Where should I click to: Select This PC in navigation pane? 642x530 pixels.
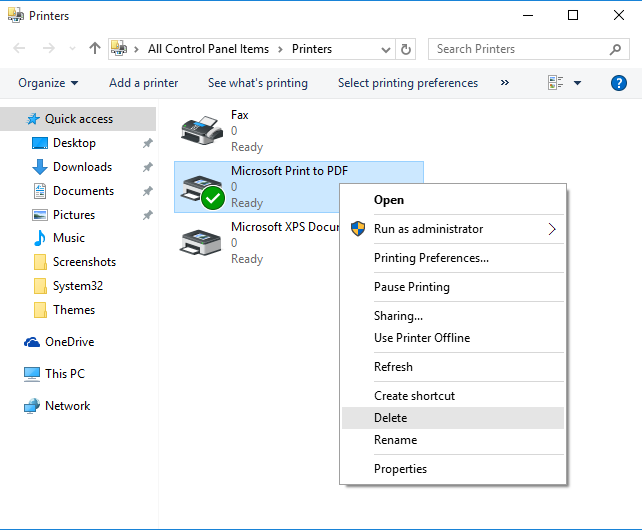pyautogui.click(x=65, y=374)
